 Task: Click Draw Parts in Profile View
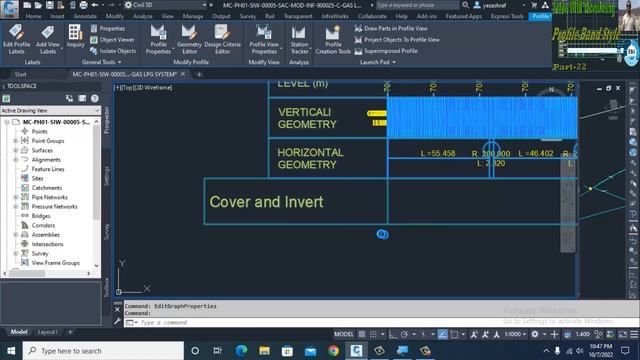(391, 29)
